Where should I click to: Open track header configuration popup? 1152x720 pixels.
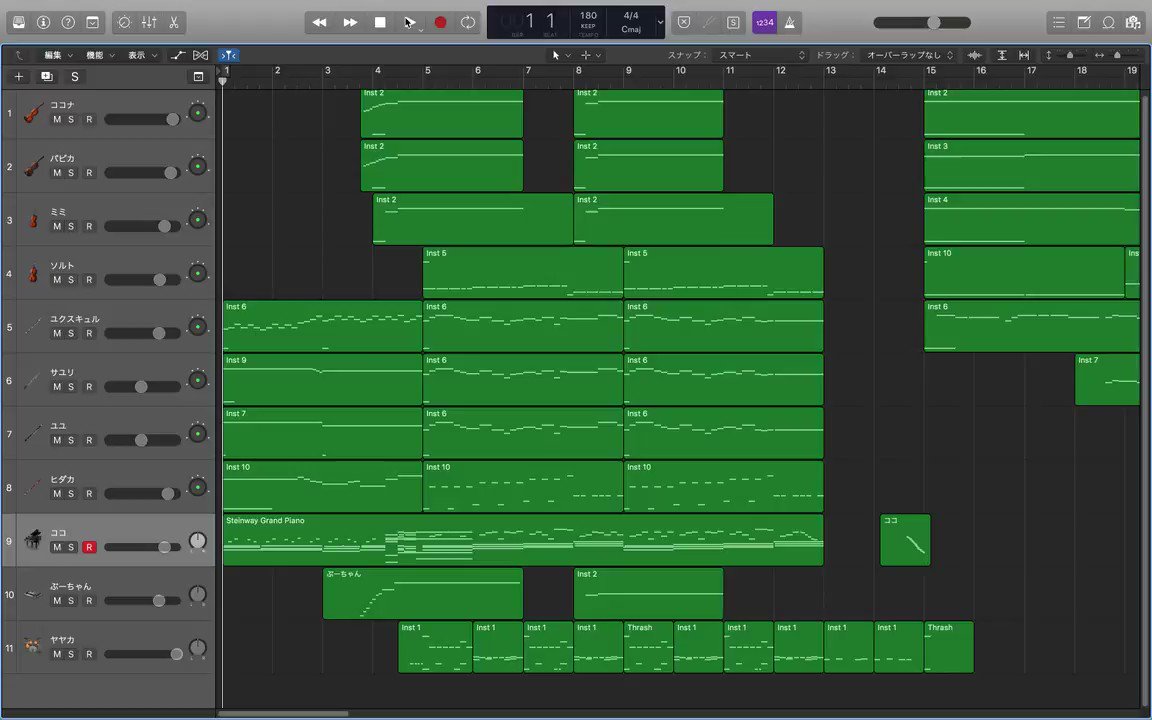click(x=198, y=76)
